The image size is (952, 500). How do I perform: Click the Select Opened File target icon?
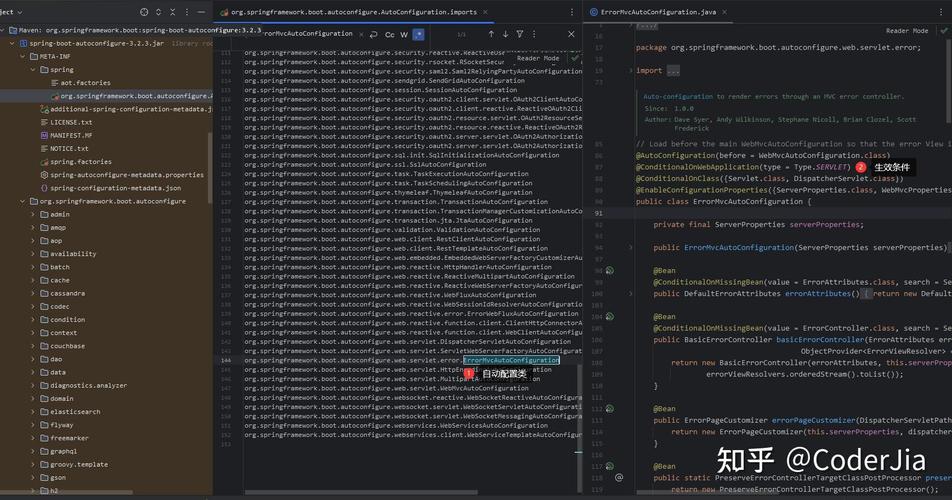click(144, 12)
